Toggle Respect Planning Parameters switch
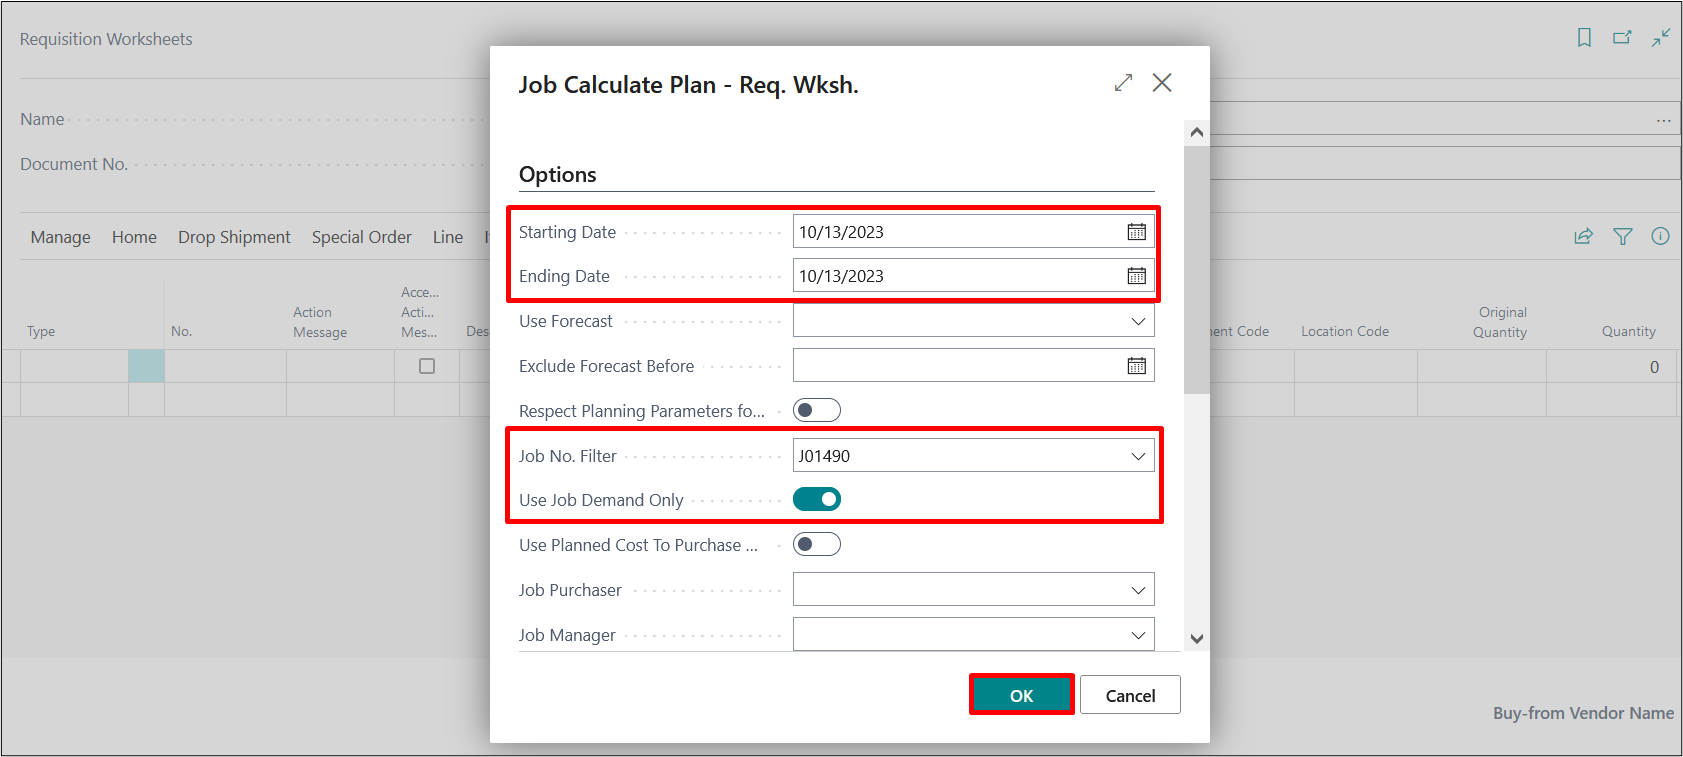This screenshot has height=757, width=1683. [816, 410]
